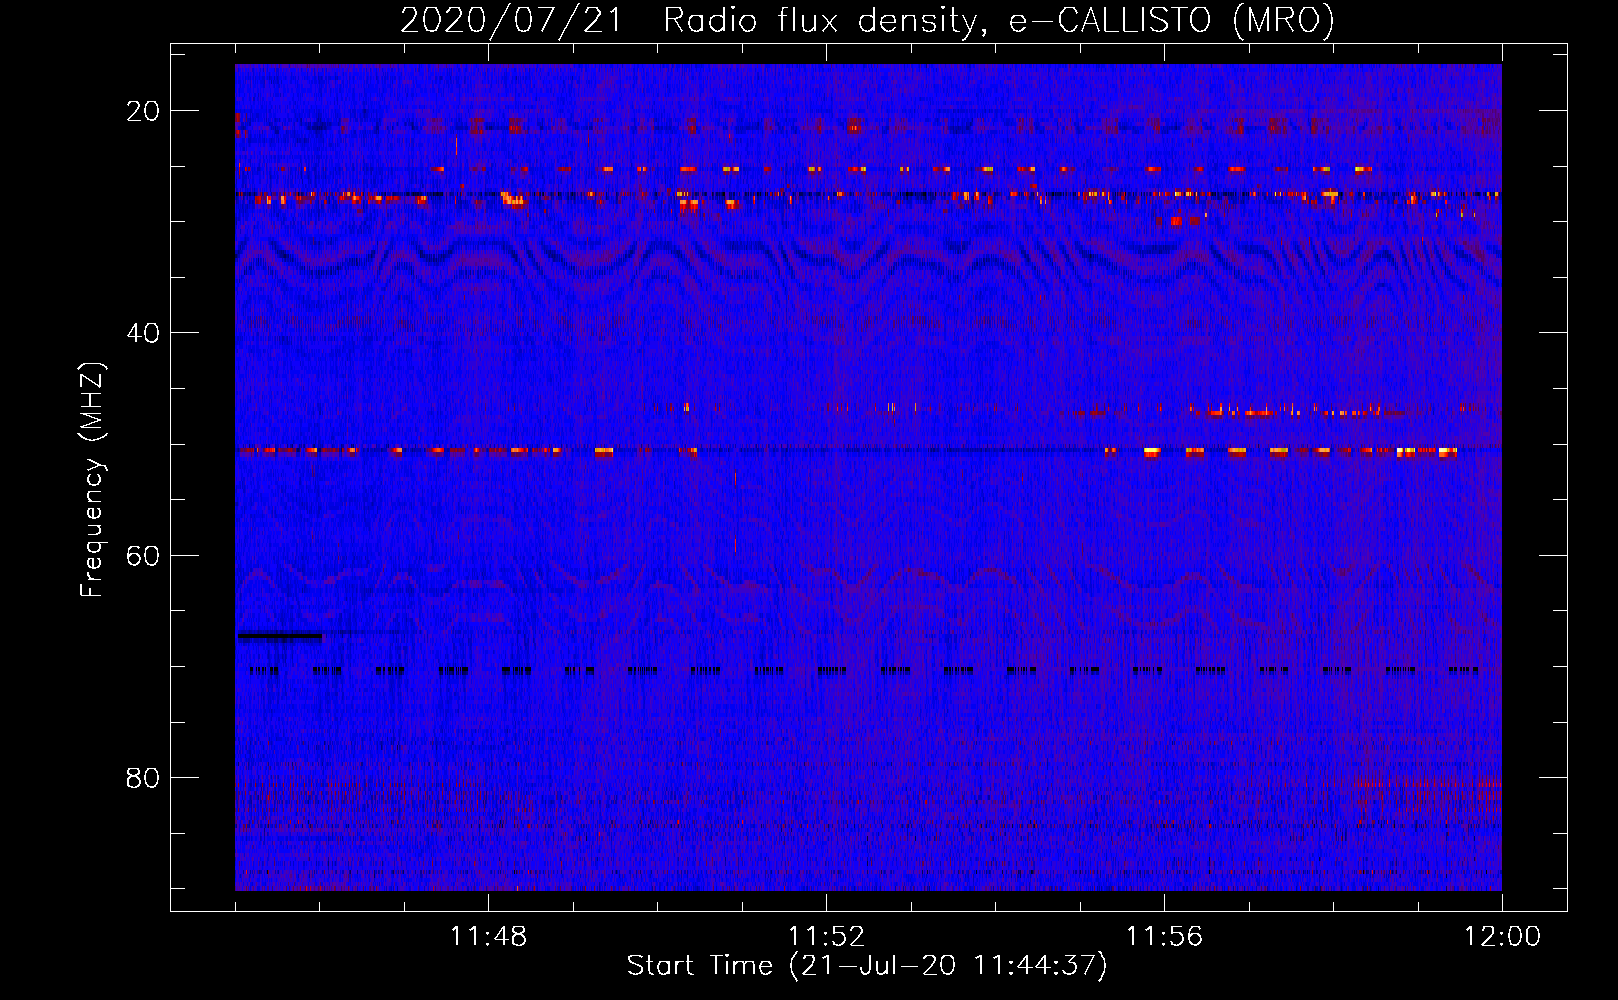Click the plot title '2020/07/21 Radio flux density, e-CALLISTO (MRO)'

(867, 21)
